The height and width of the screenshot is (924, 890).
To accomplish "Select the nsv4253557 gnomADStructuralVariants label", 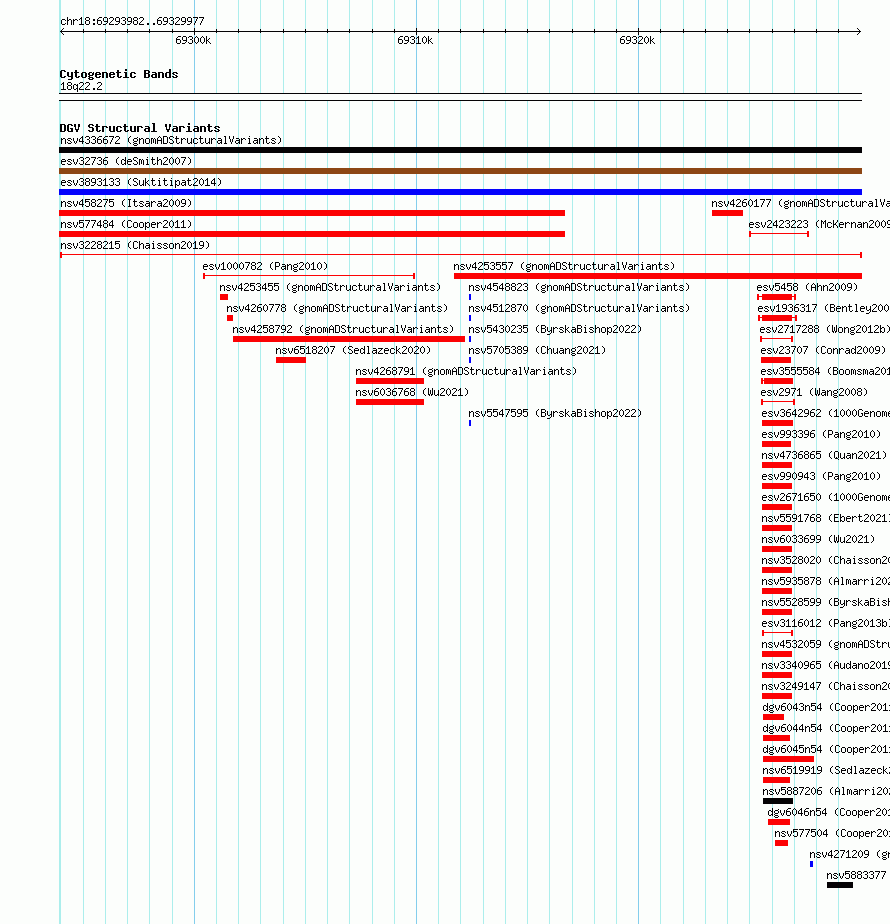I will pyautogui.click(x=564, y=266).
